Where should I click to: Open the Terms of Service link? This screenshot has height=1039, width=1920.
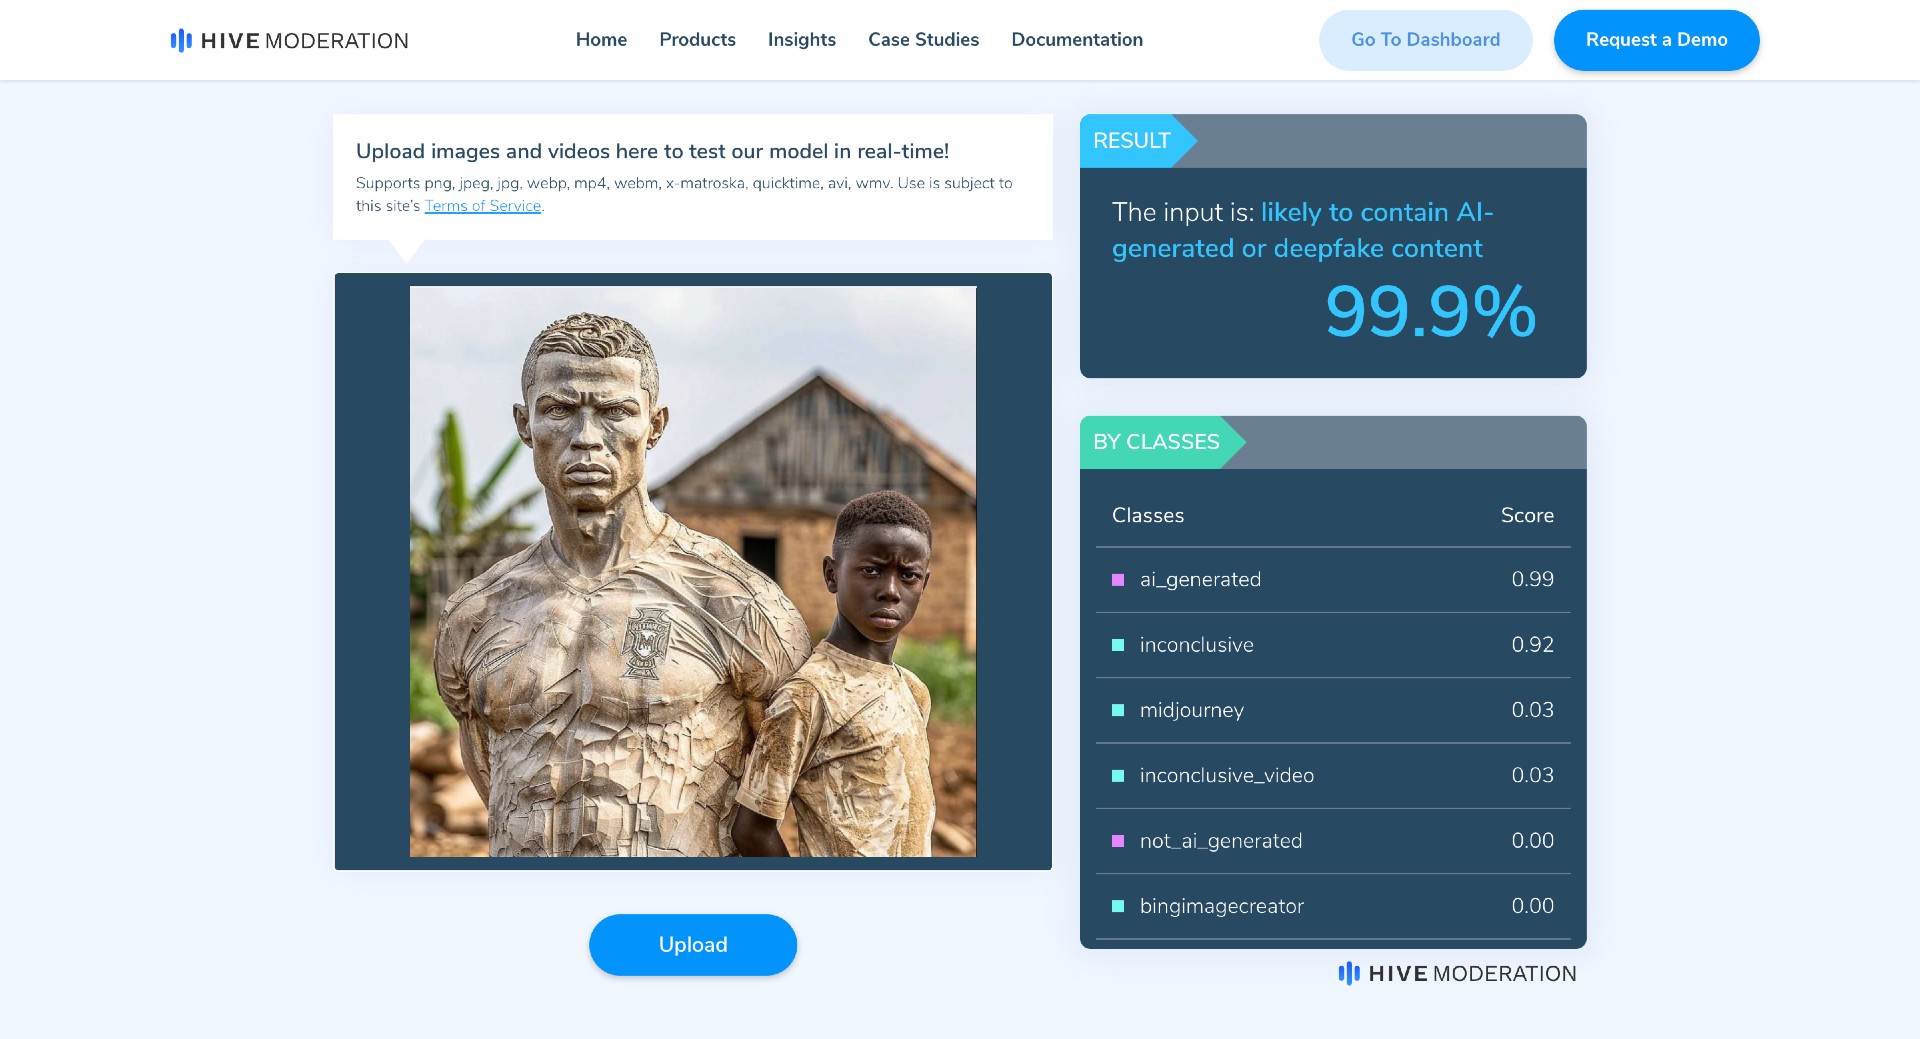tap(483, 206)
